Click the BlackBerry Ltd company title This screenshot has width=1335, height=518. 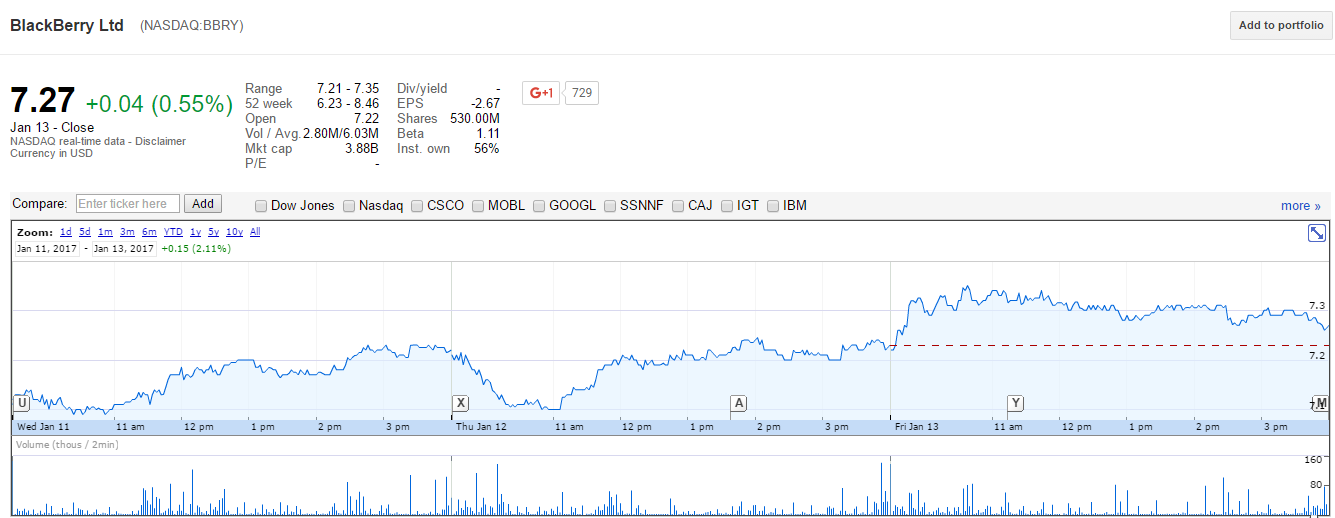(x=67, y=25)
